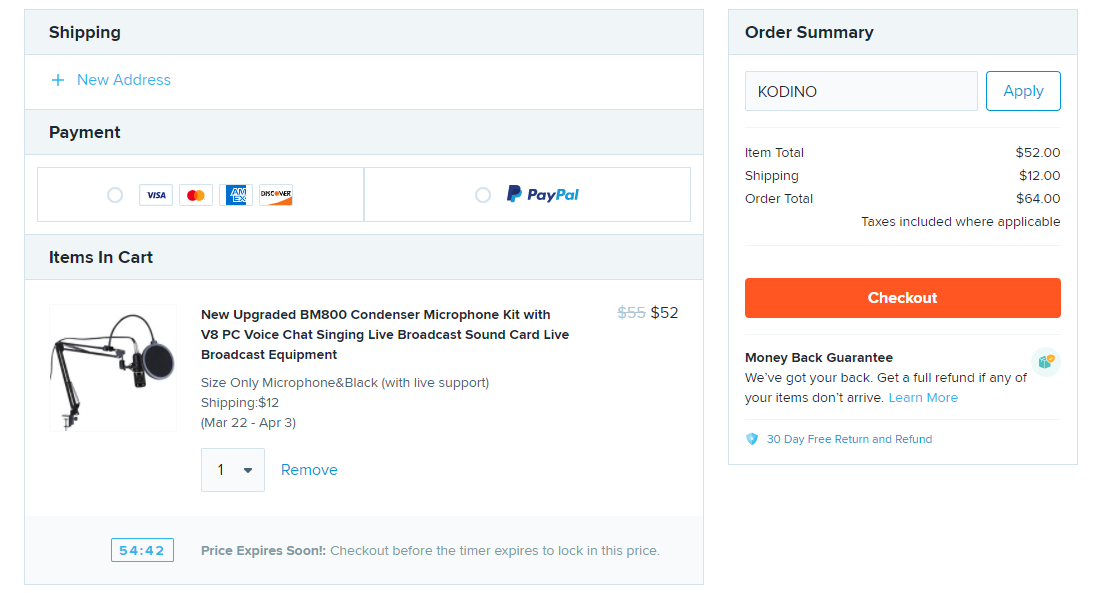Select the PayPal payment radio button
Image resolution: width=1109 pixels, height=593 pixels.
pyautogui.click(x=482, y=195)
